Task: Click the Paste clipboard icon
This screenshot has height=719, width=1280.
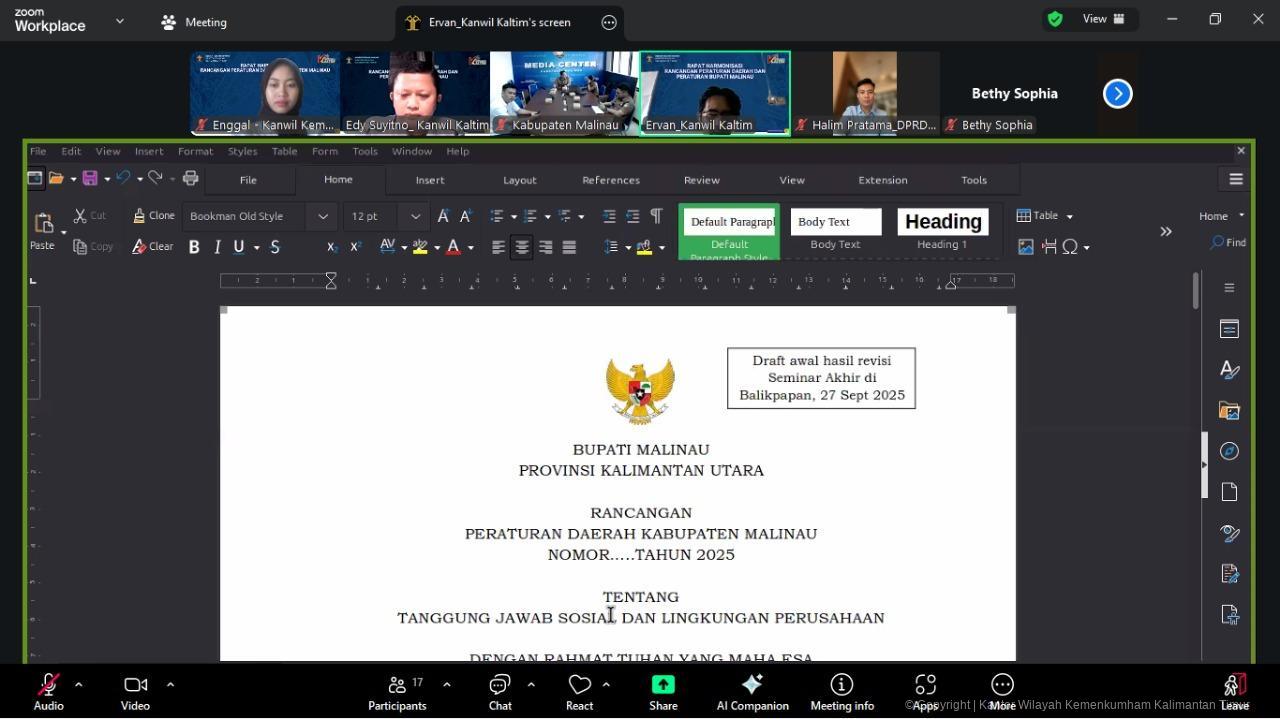Action: click(43, 223)
